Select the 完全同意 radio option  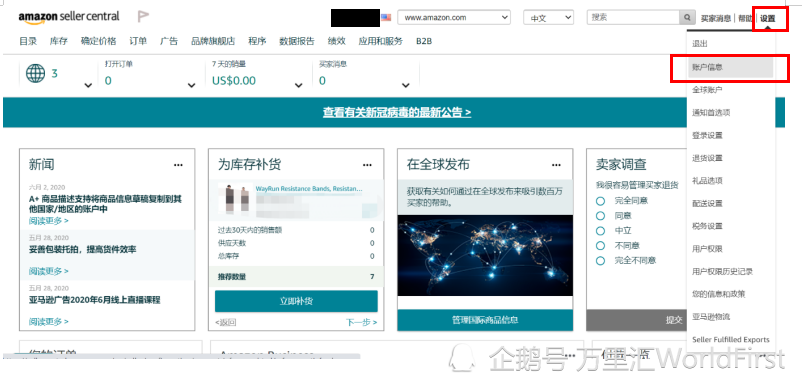click(600, 201)
